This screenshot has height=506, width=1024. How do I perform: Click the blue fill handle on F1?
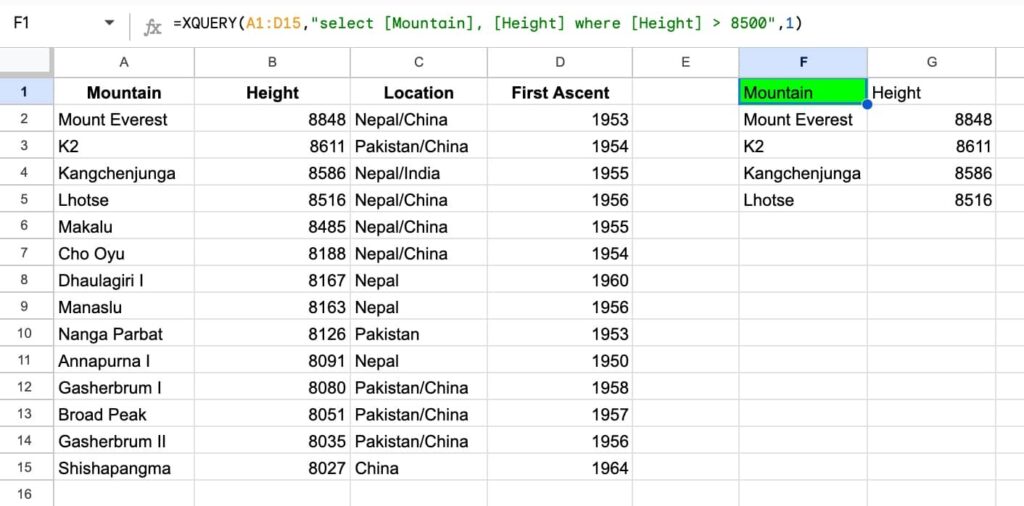(x=866, y=104)
